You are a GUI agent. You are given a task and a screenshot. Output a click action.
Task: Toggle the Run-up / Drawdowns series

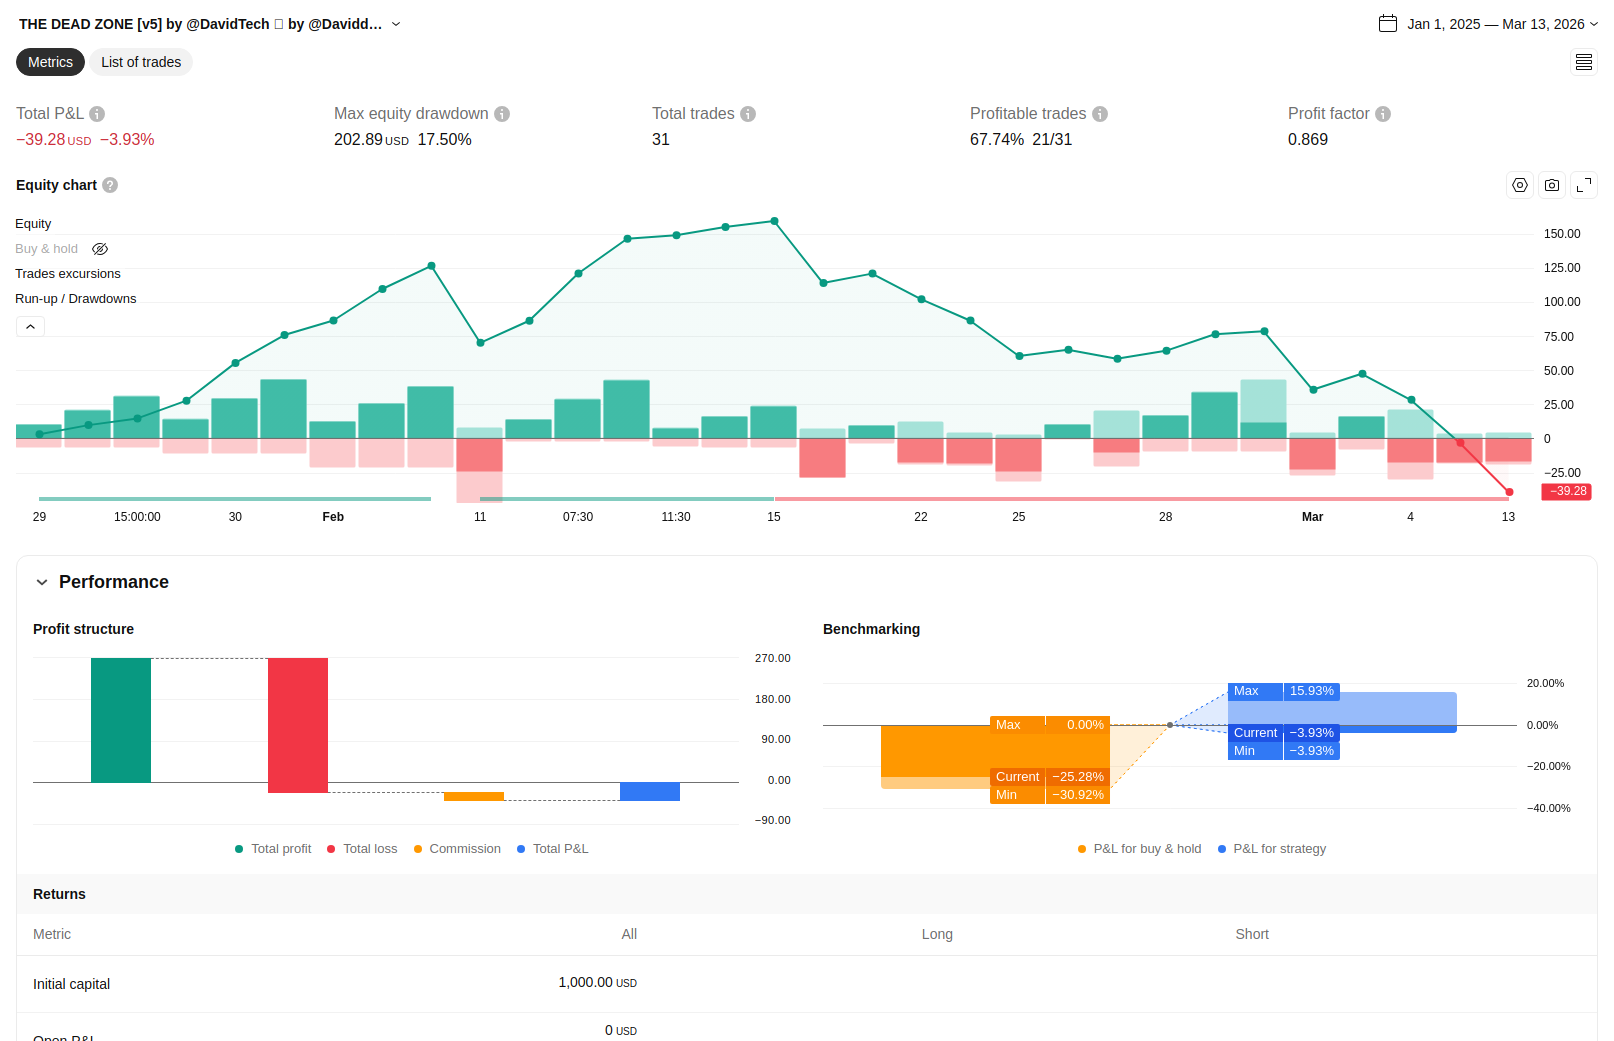[x=76, y=299]
